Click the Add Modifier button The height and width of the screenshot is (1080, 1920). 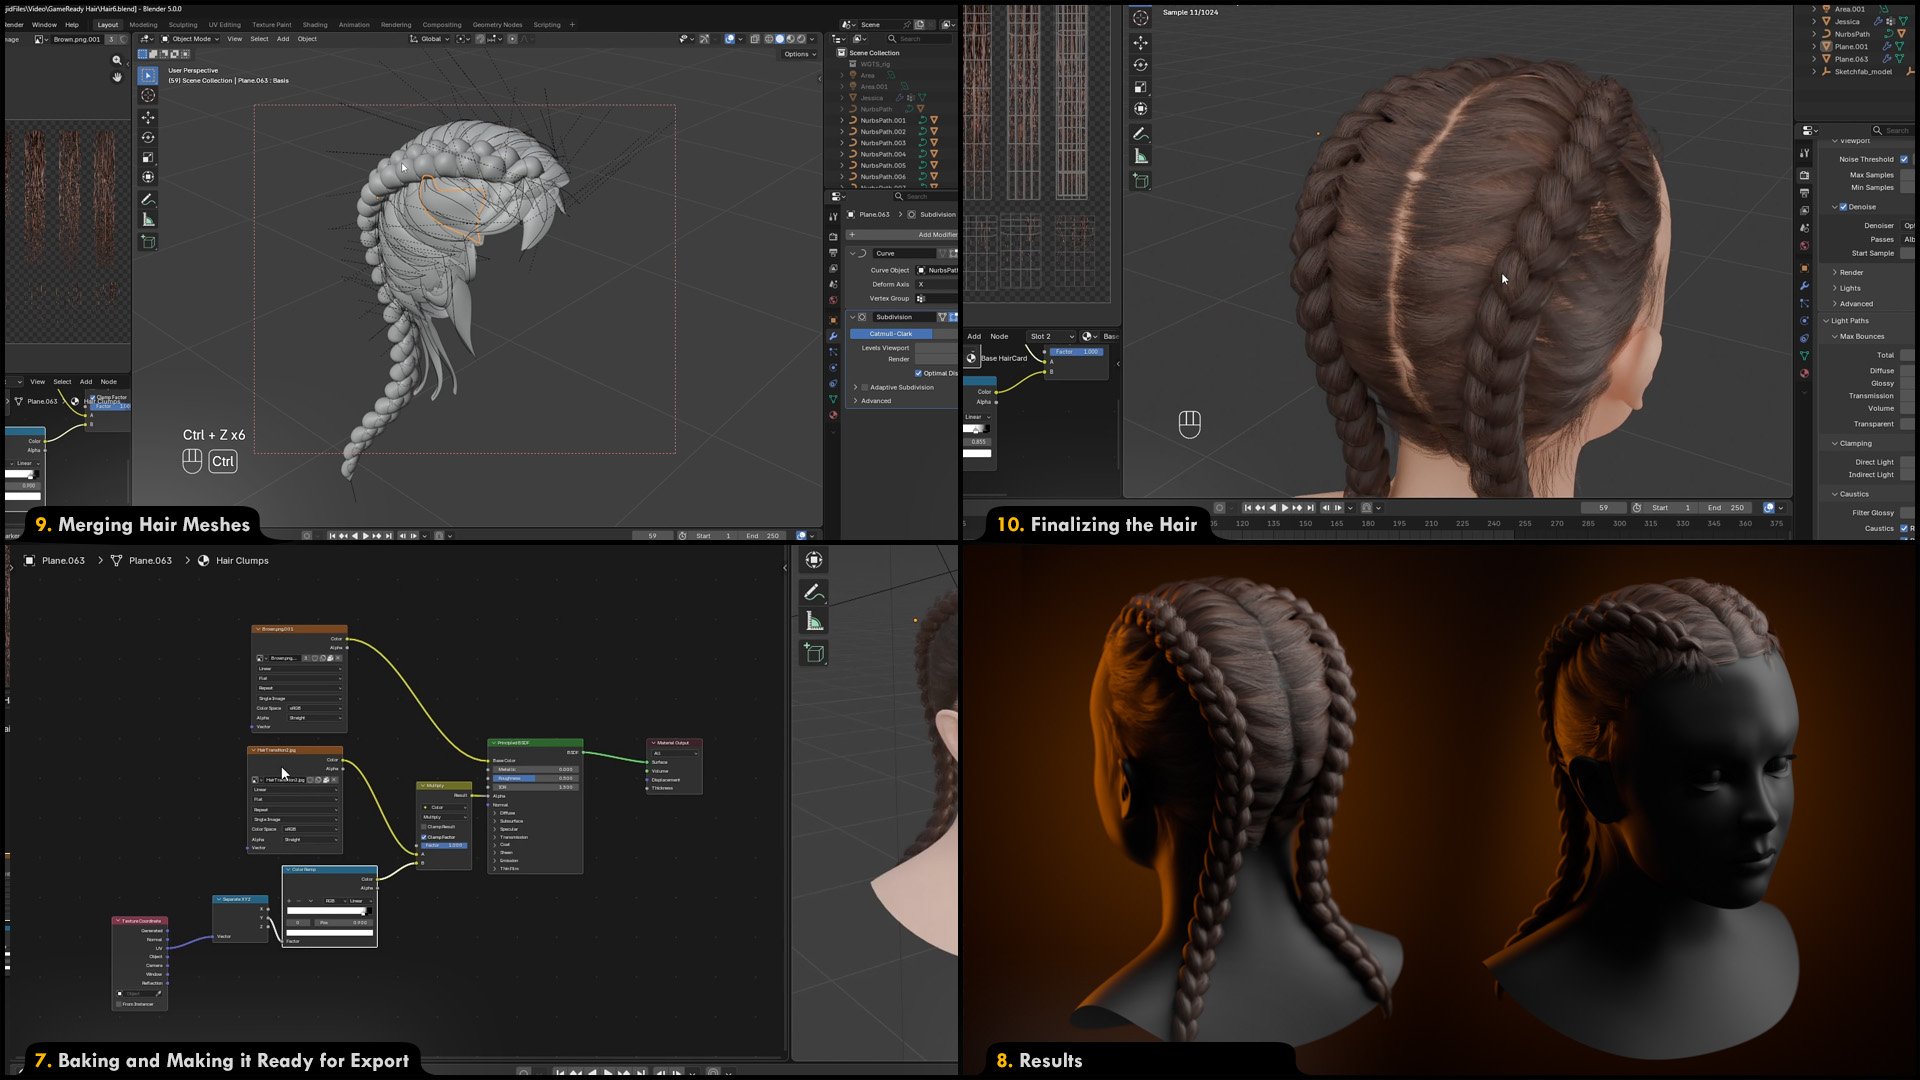tap(905, 235)
